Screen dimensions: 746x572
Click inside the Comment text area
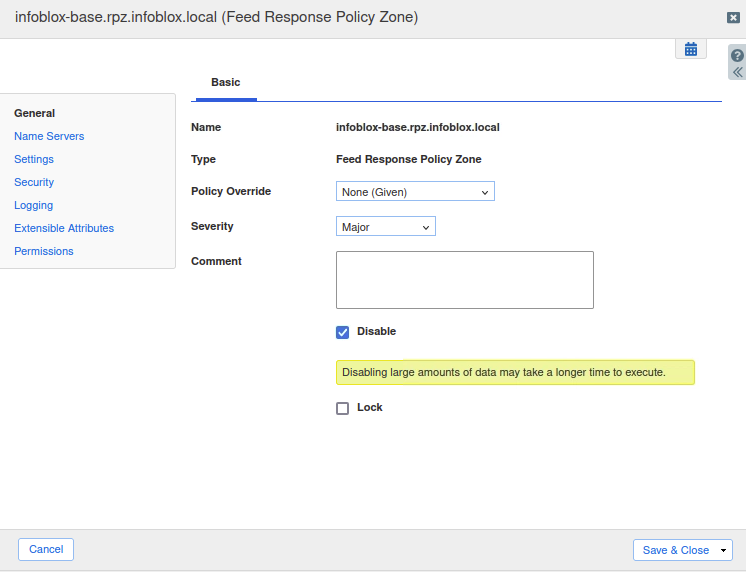[465, 280]
